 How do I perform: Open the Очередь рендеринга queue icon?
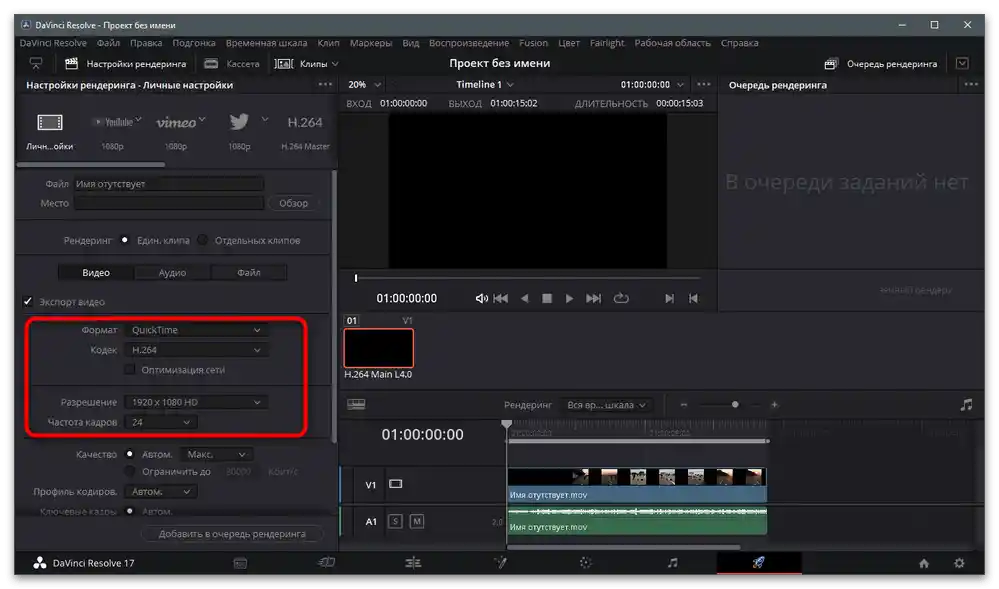click(831, 64)
